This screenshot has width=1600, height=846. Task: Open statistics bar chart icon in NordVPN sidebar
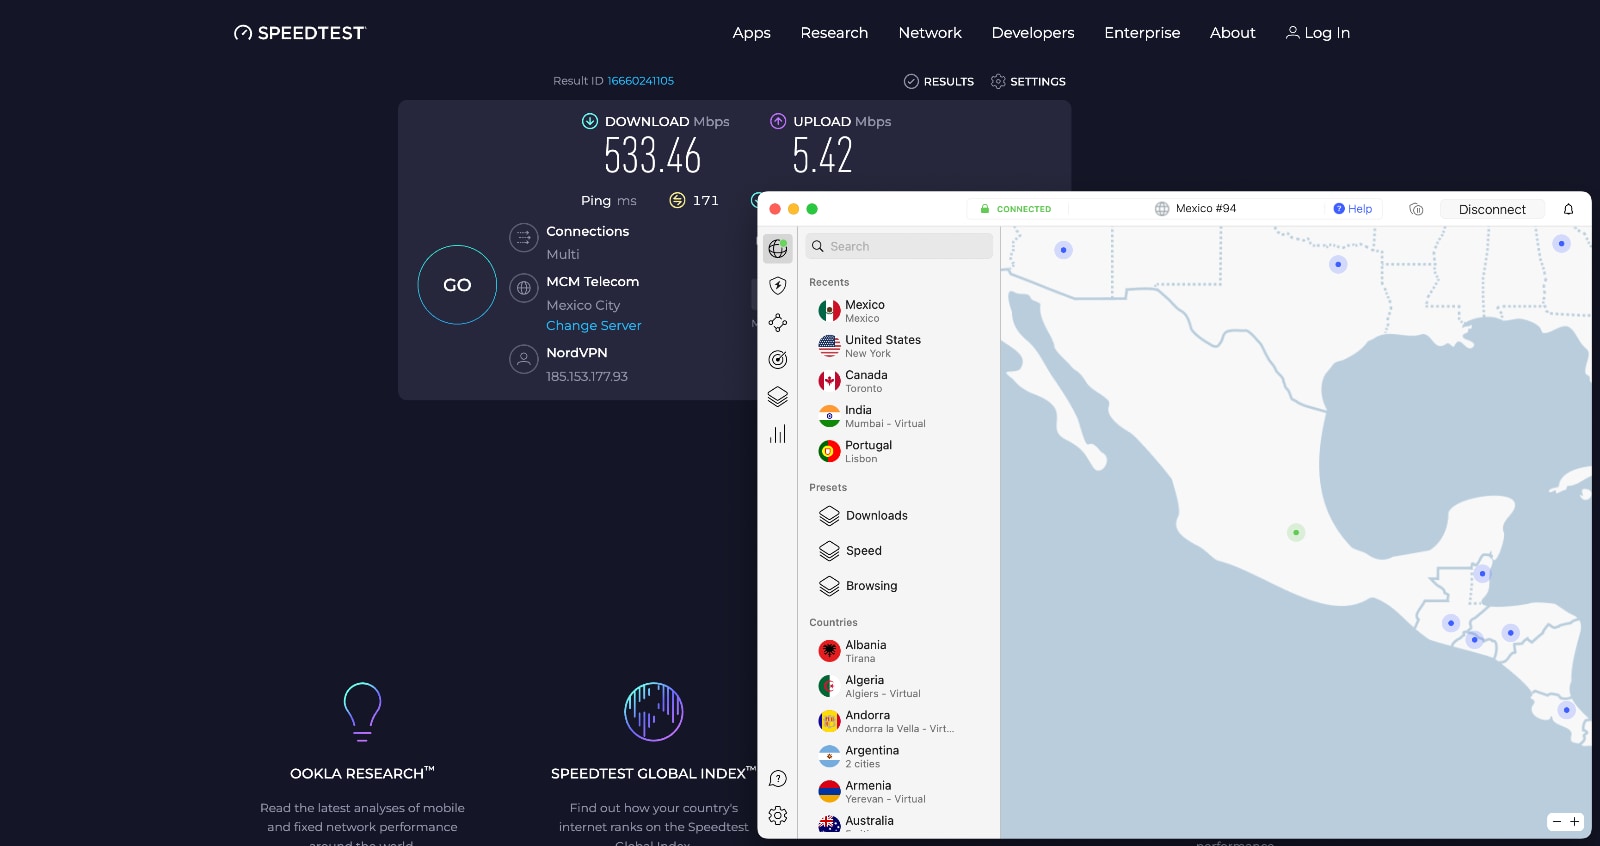pos(778,434)
